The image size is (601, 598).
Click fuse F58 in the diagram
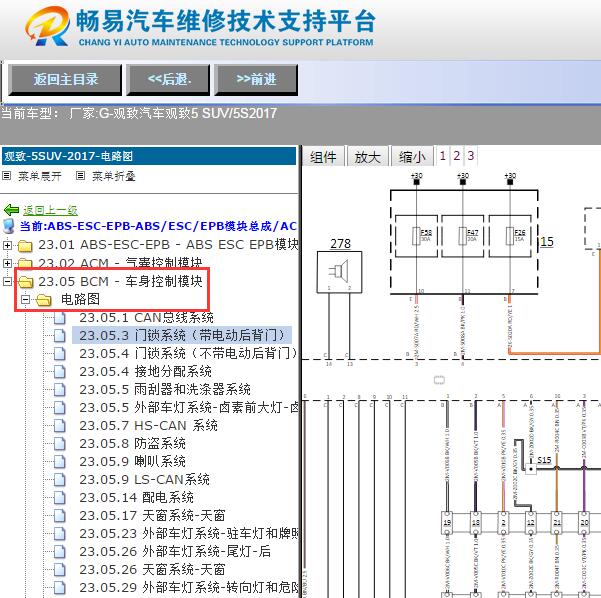click(416, 236)
